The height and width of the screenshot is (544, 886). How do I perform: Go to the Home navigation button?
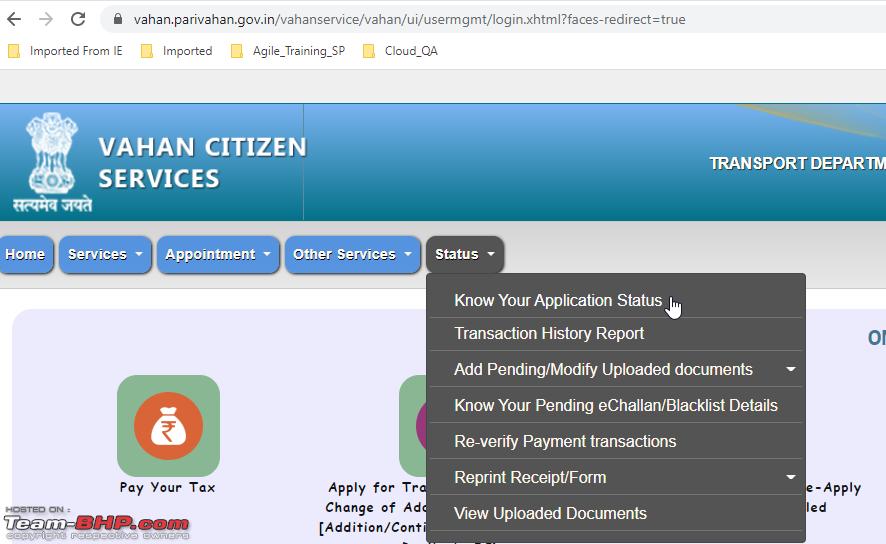[25, 254]
